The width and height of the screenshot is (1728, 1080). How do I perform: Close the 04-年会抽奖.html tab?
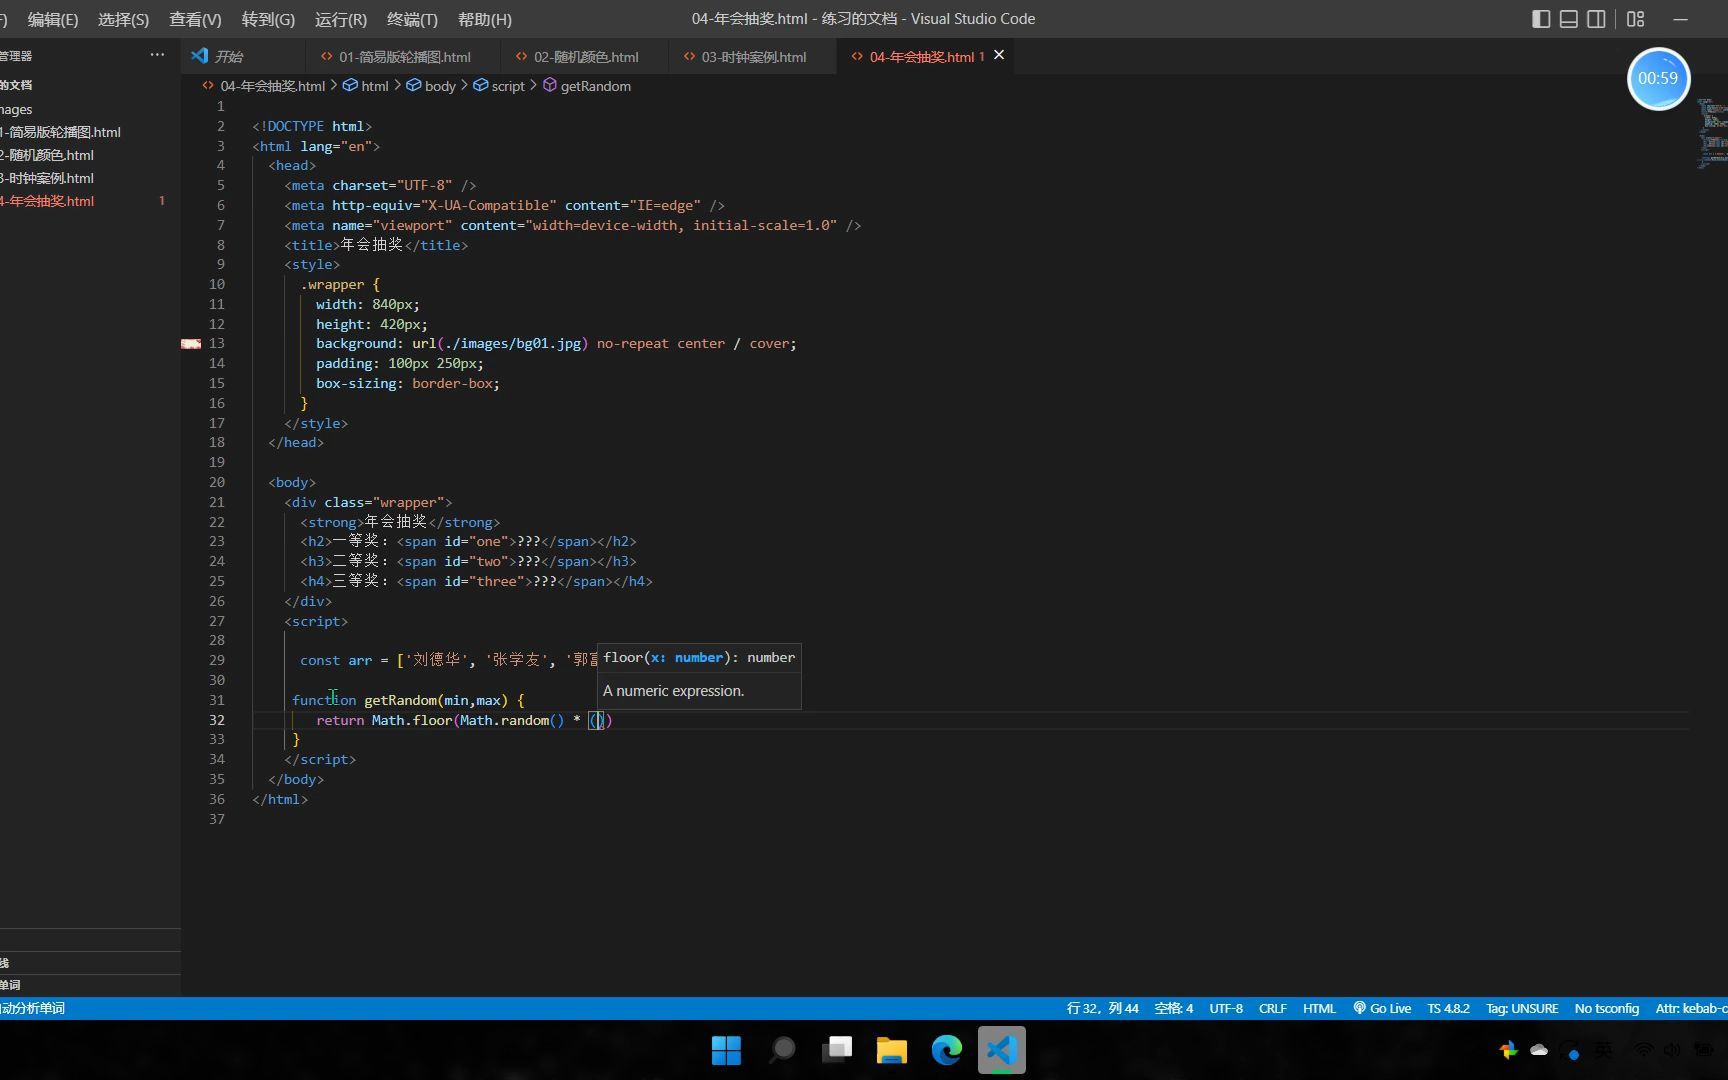tap(999, 55)
